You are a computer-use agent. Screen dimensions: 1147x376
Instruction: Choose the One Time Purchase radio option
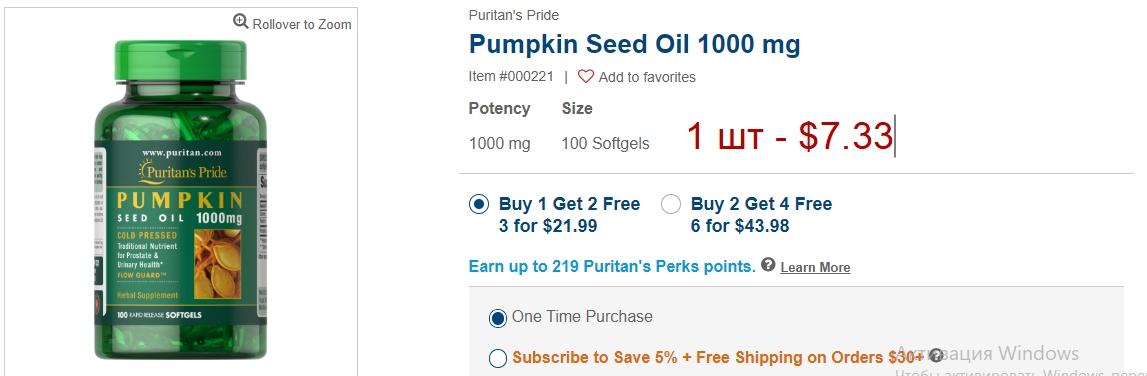497,318
